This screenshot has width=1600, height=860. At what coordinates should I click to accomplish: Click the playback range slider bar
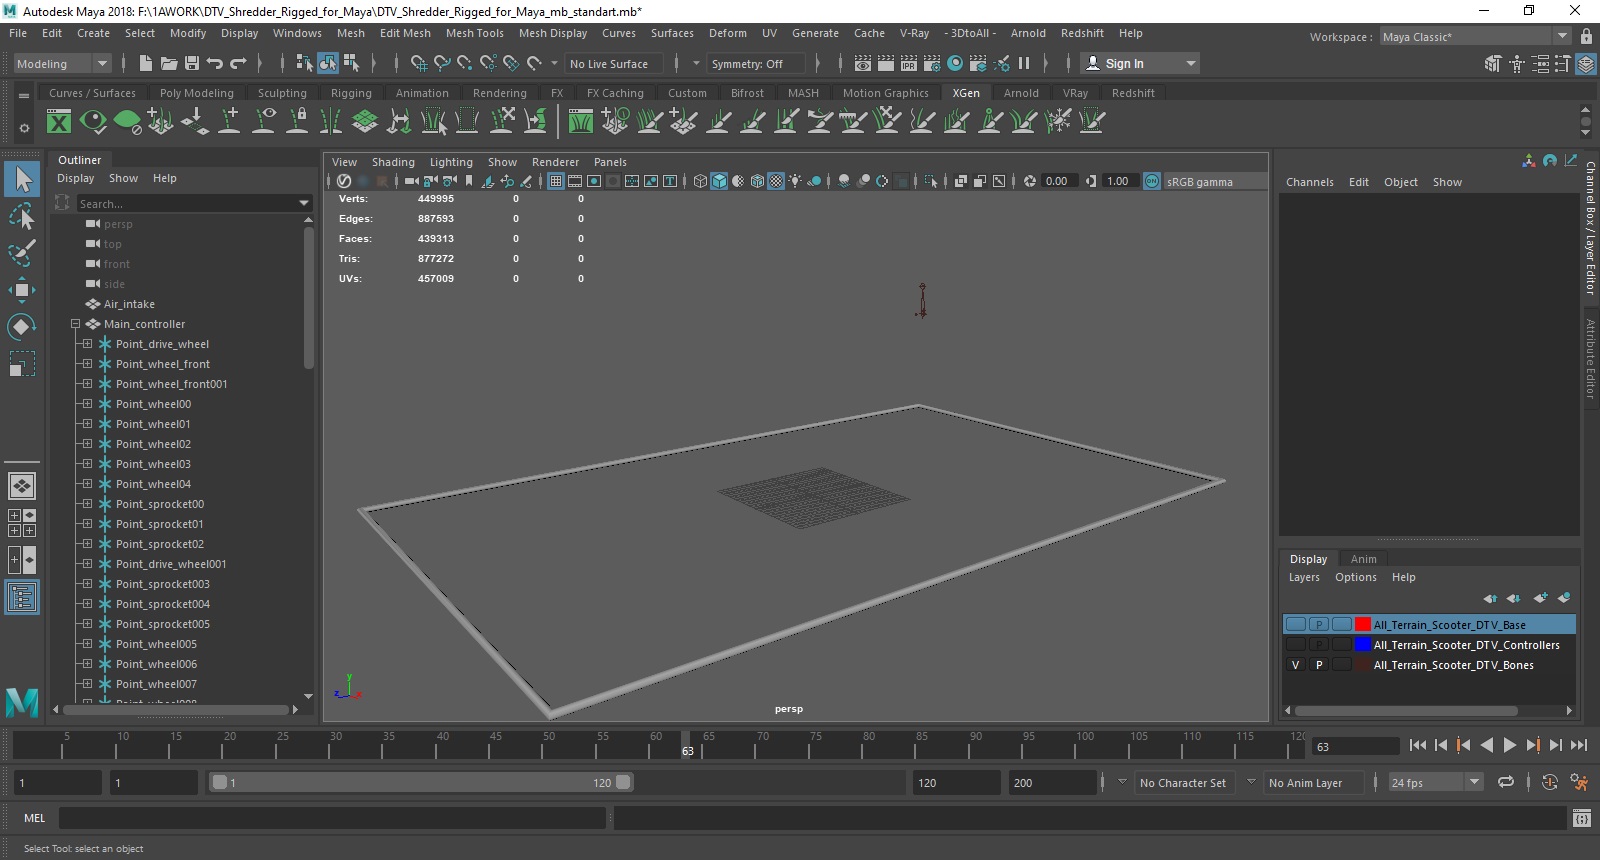point(421,782)
